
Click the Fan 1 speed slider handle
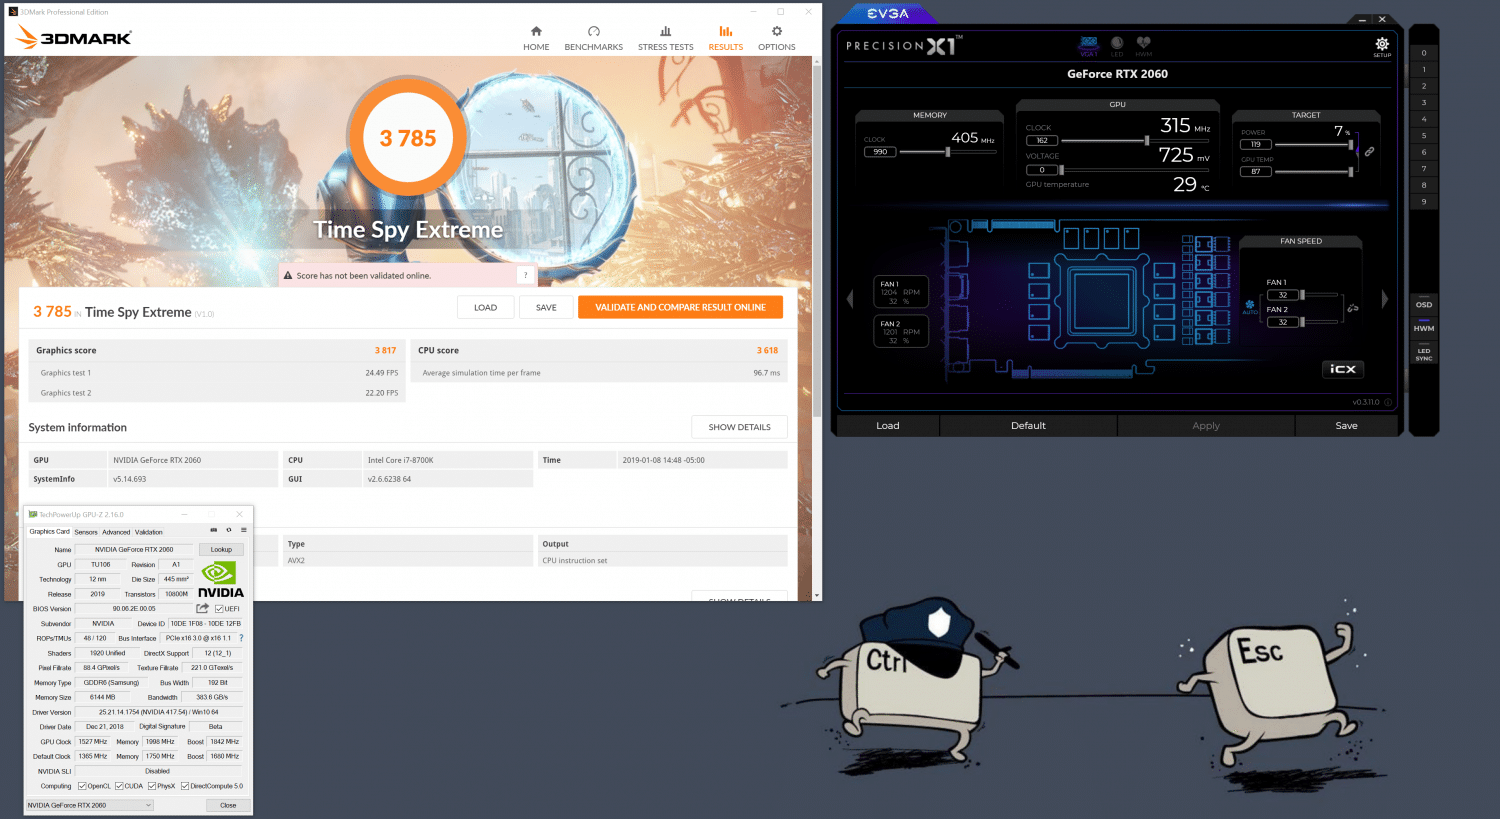[1302, 295]
